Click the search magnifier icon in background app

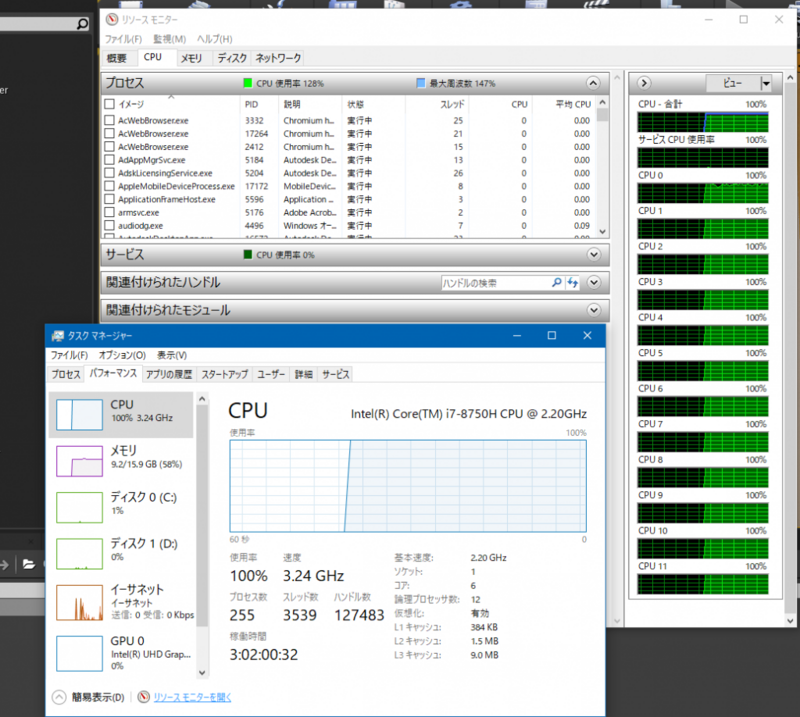coord(82,23)
